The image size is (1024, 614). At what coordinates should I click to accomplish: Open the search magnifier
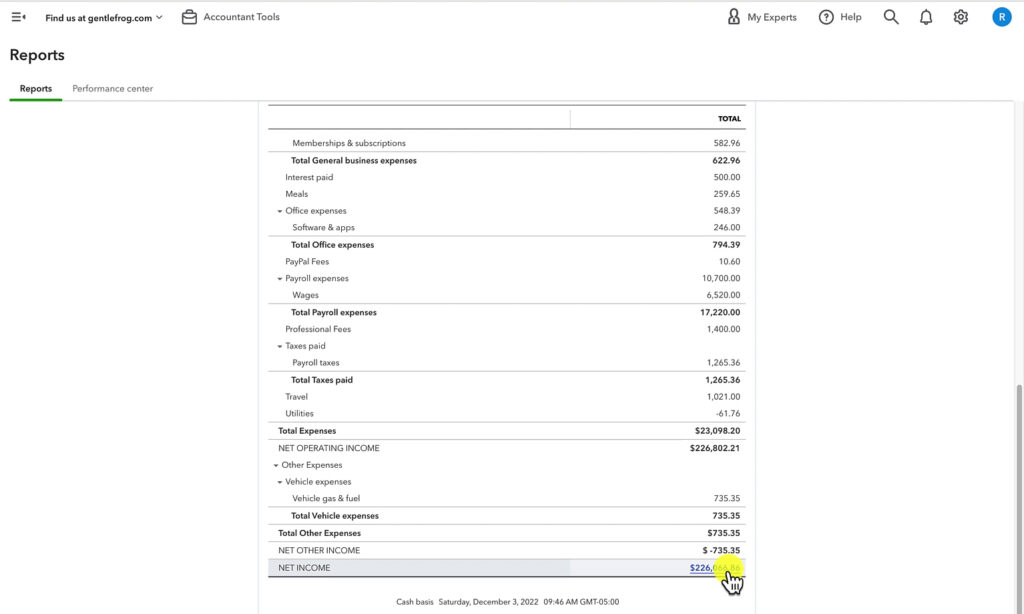[890, 16]
